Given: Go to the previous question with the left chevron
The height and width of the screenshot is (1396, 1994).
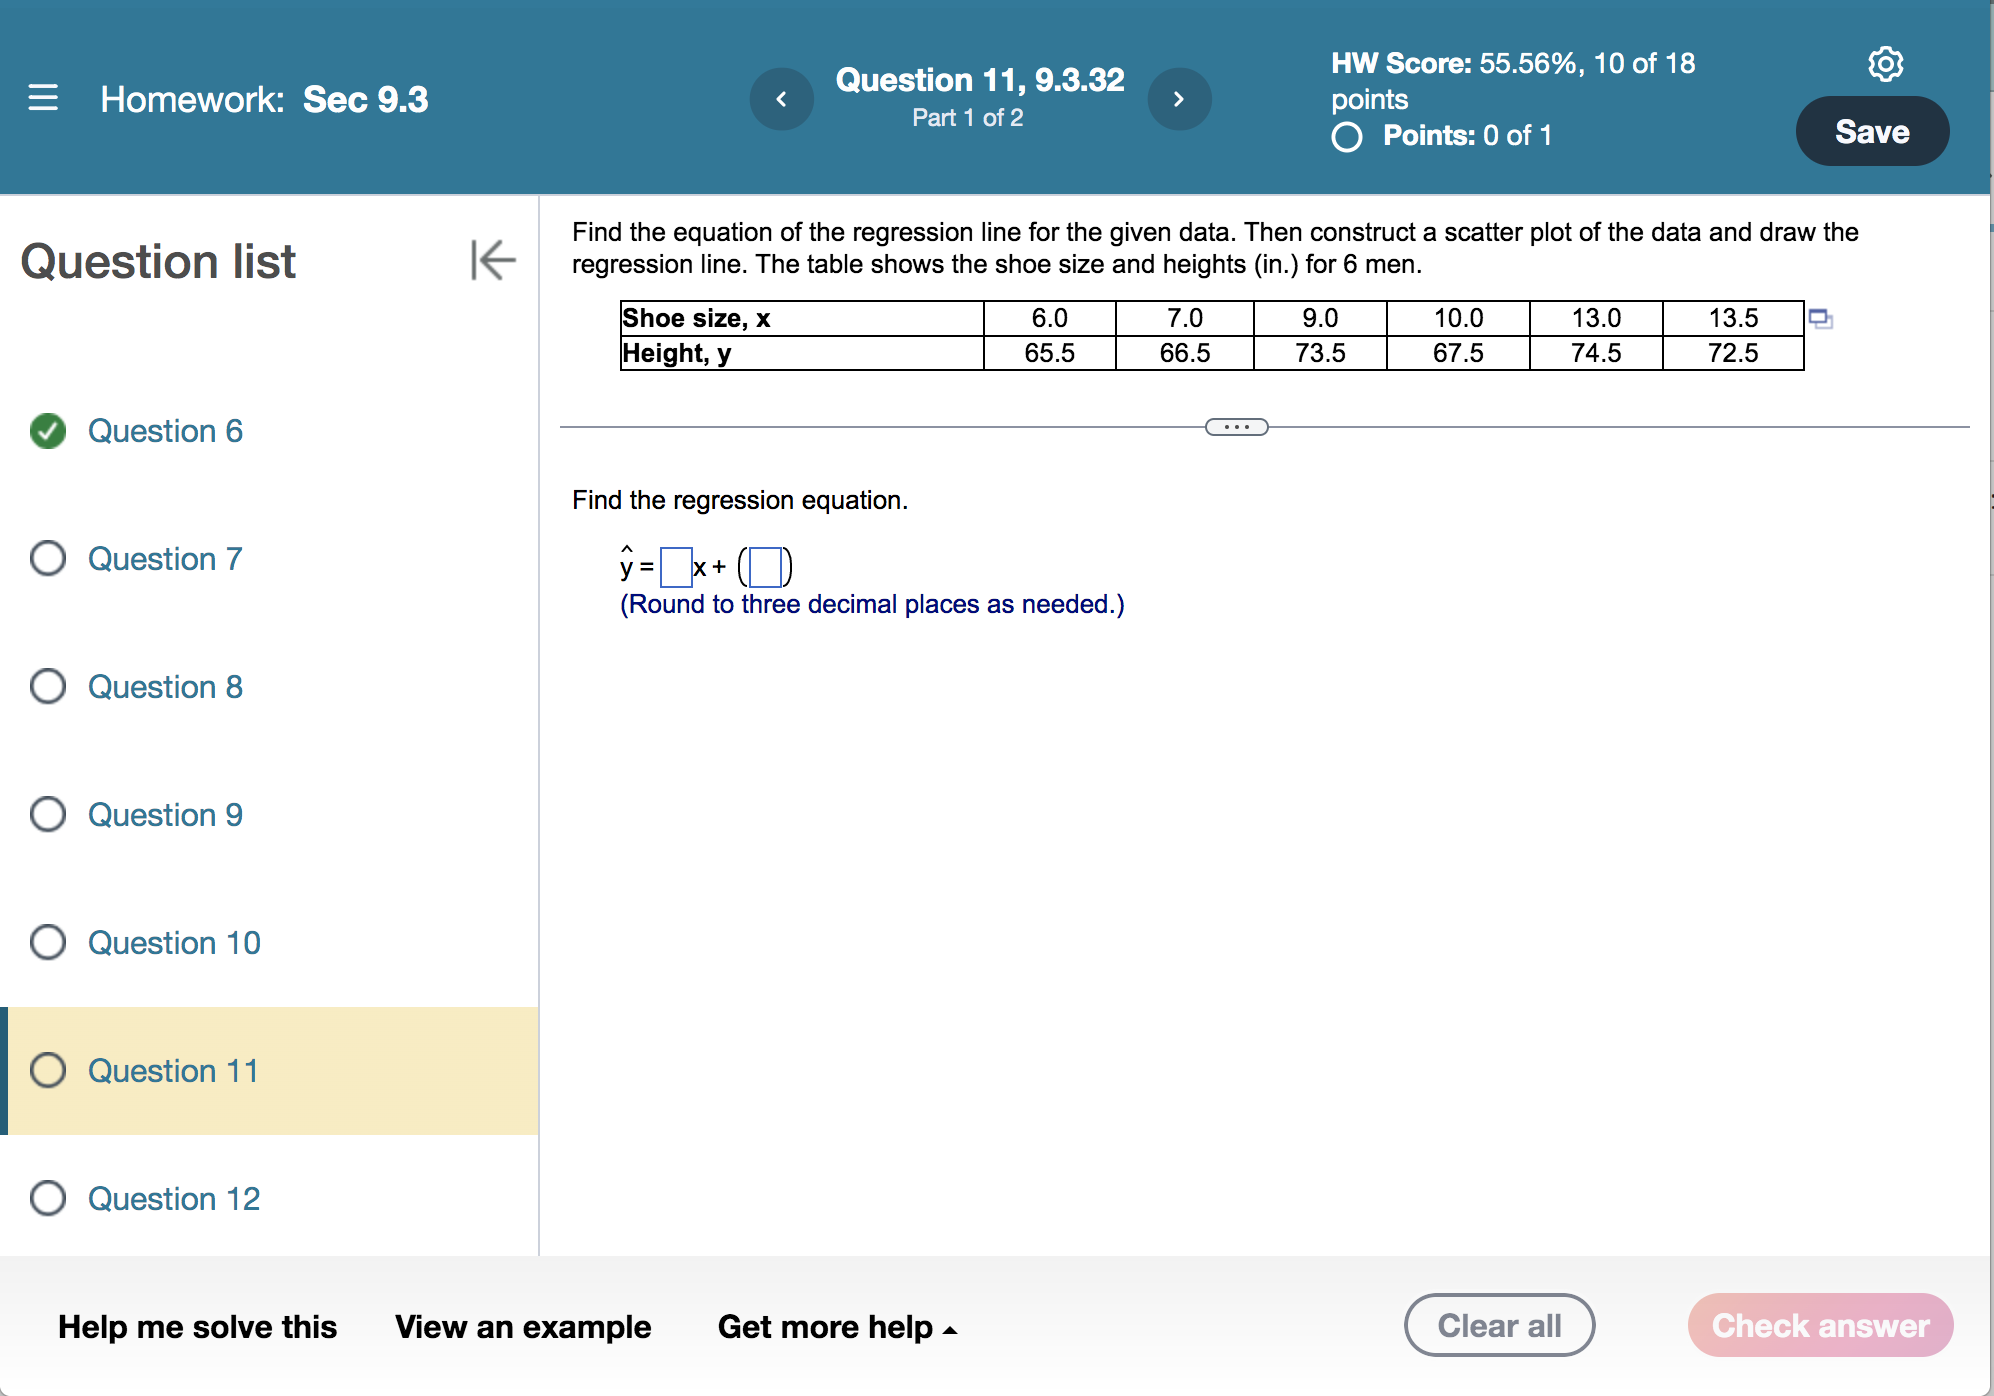Looking at the screenshot, I should pyautogui.click(x=782, y=98).
